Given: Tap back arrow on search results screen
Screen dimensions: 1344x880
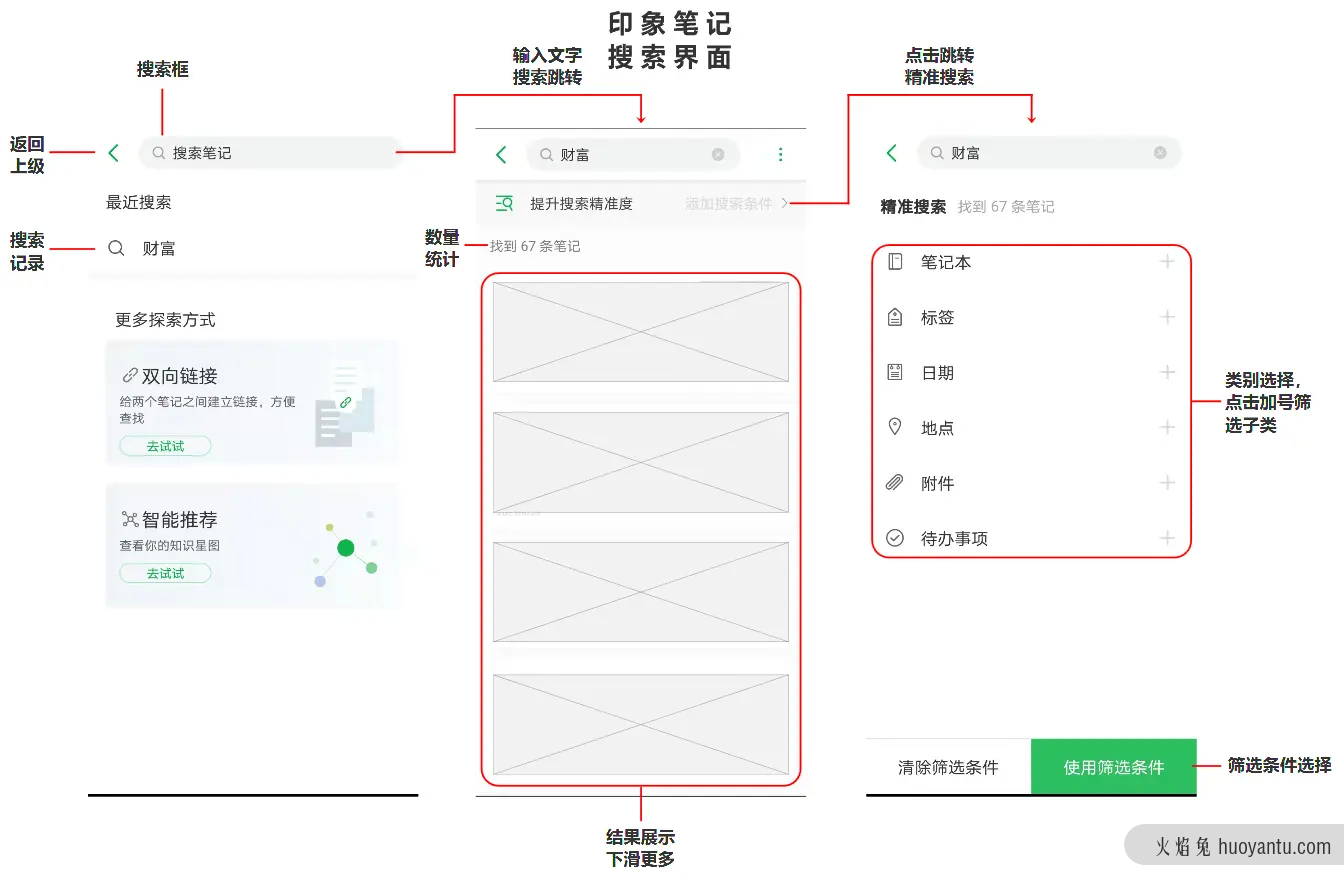Looking at the screenshot, I should click(501, 154).
